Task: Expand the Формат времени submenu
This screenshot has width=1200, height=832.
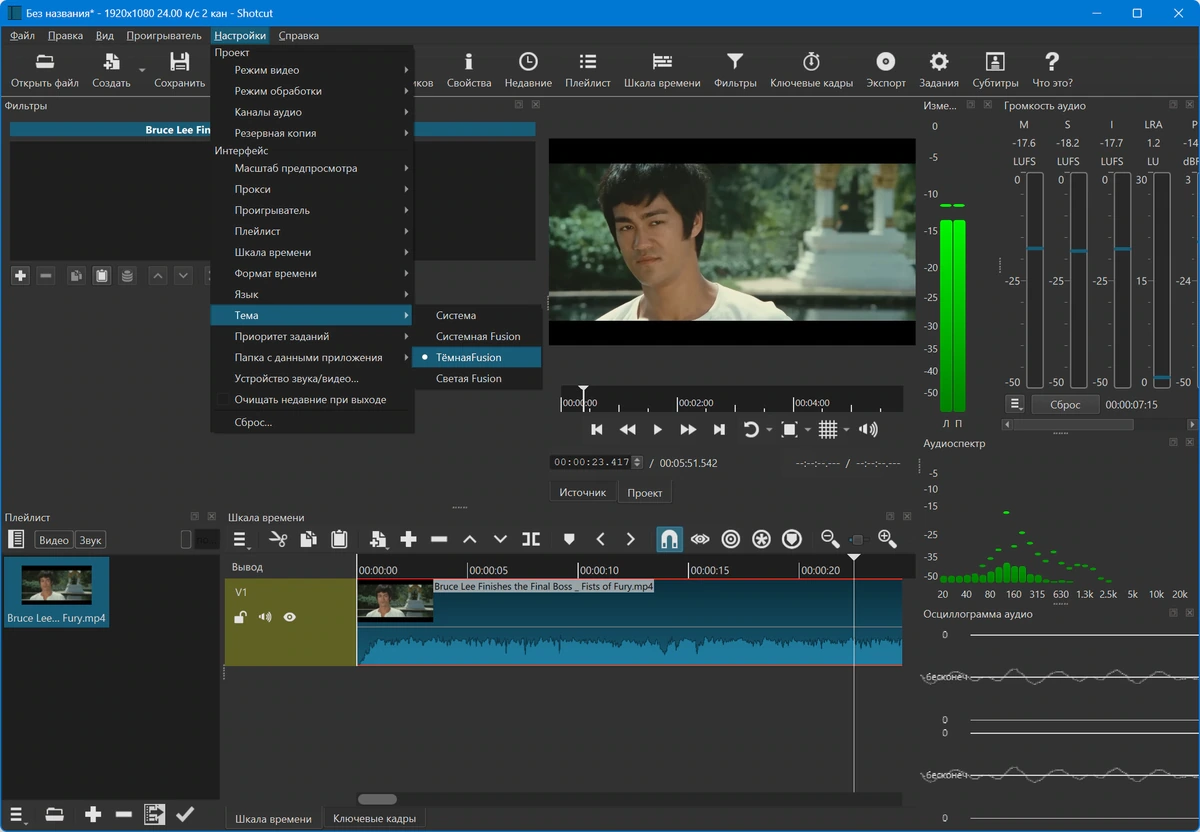Action: [312, 273]
